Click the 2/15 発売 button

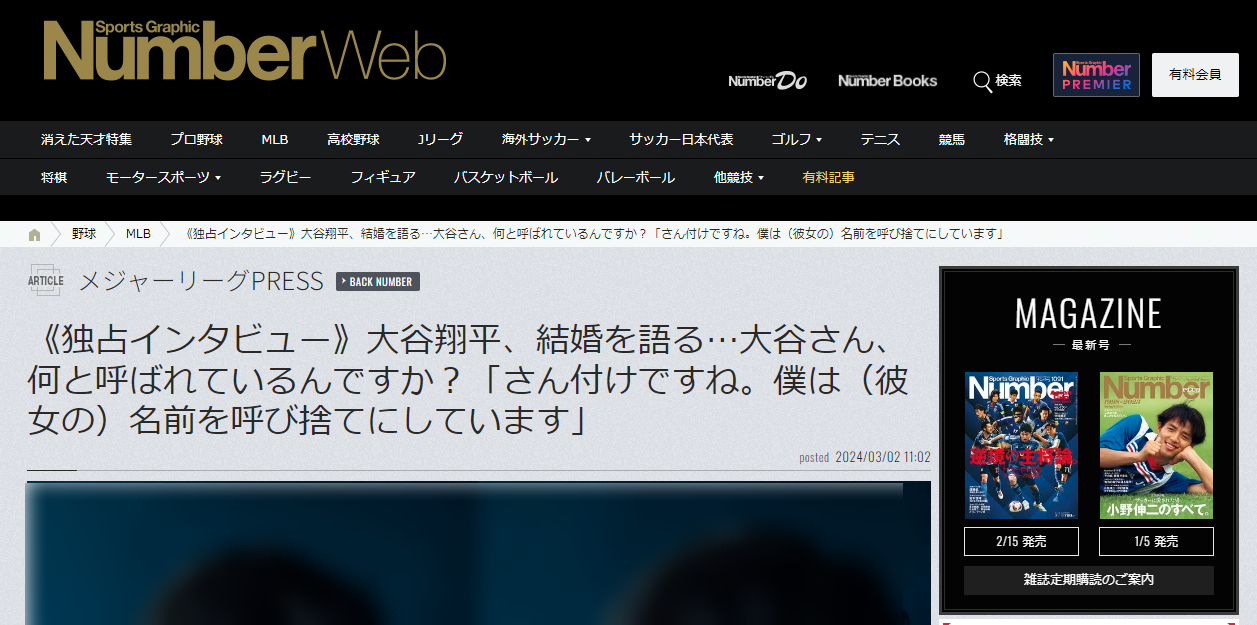(x=1021, y=542)
